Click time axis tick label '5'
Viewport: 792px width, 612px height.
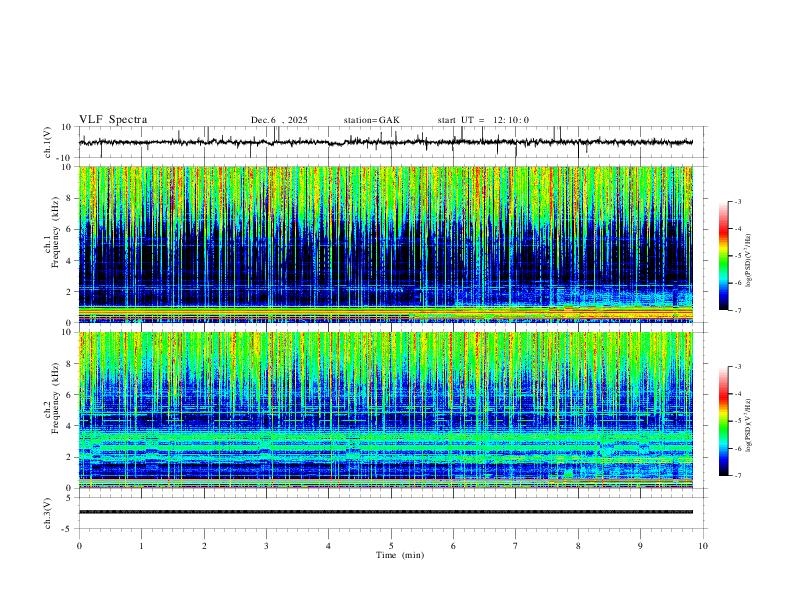tap(391, 546)
